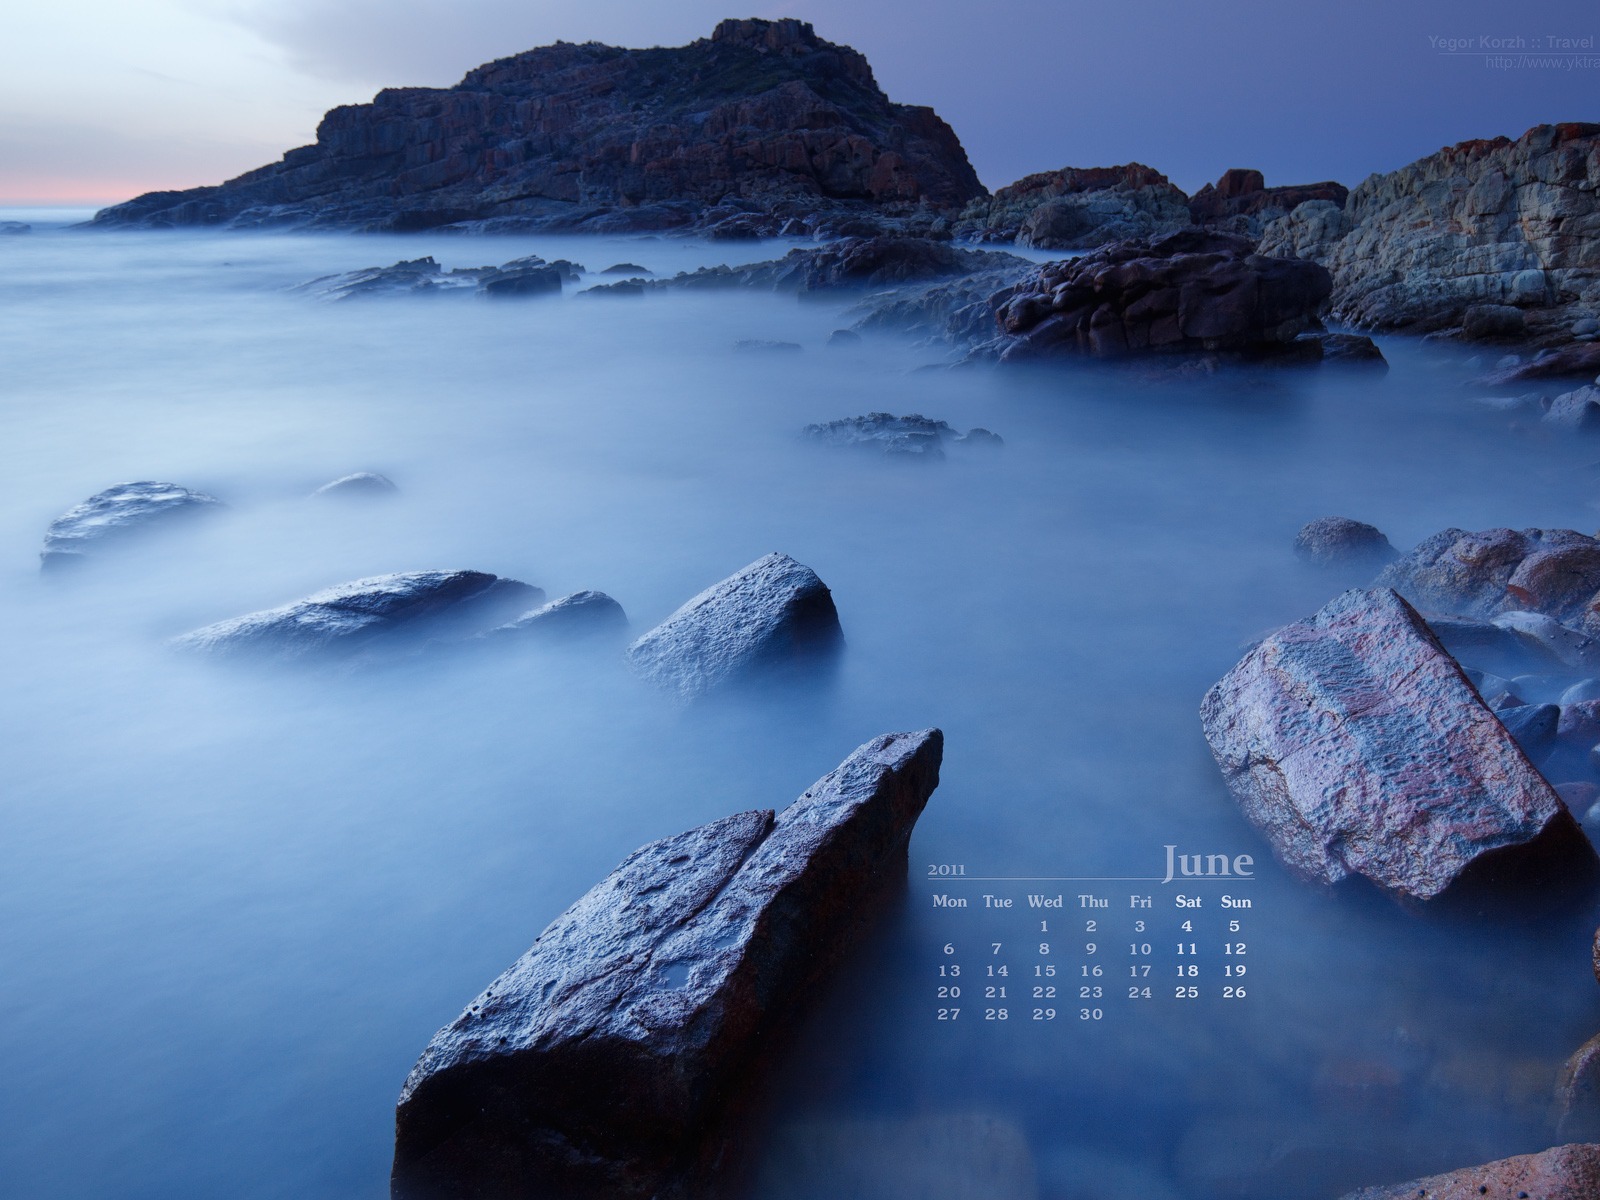Click the Yegor Korzh Travel watermark
Viewport: 1600px width, 1200px height.
coord(1510,43)
